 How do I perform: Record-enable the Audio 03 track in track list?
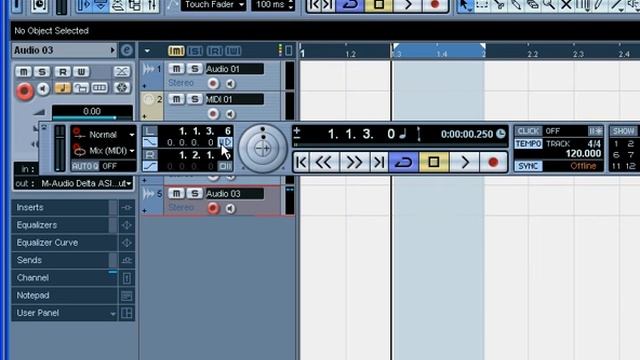[x=213, y=209]
